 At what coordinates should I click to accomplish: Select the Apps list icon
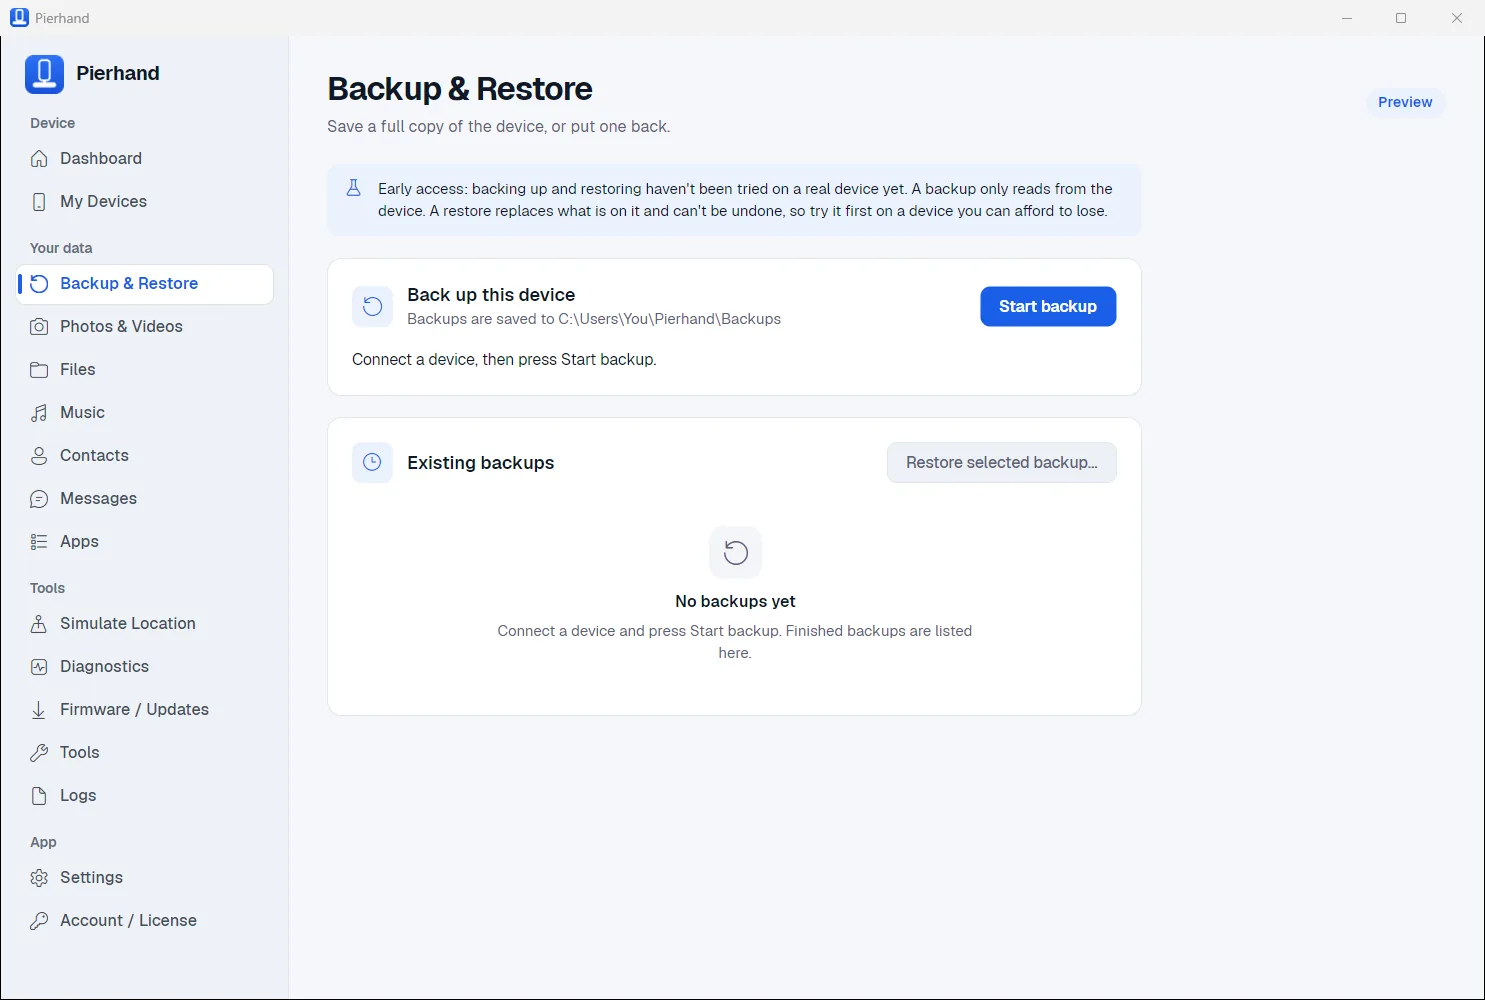(x=39, y=542)
